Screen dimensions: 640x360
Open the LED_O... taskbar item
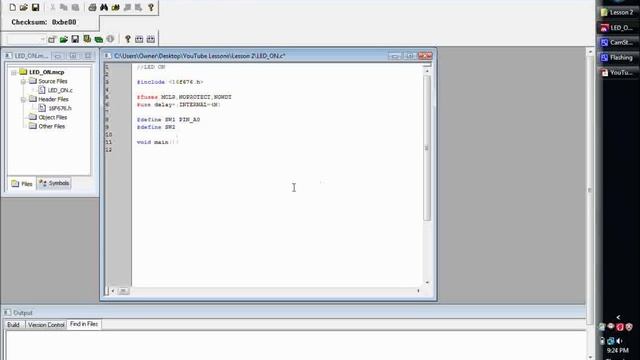(x=617, y=28)
